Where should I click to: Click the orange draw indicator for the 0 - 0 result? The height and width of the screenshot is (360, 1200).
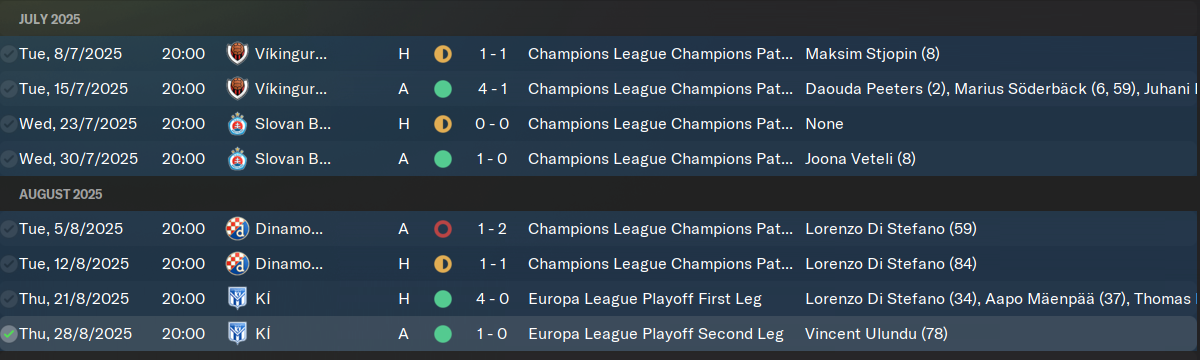pyautogui.click(x=443, y=124)
